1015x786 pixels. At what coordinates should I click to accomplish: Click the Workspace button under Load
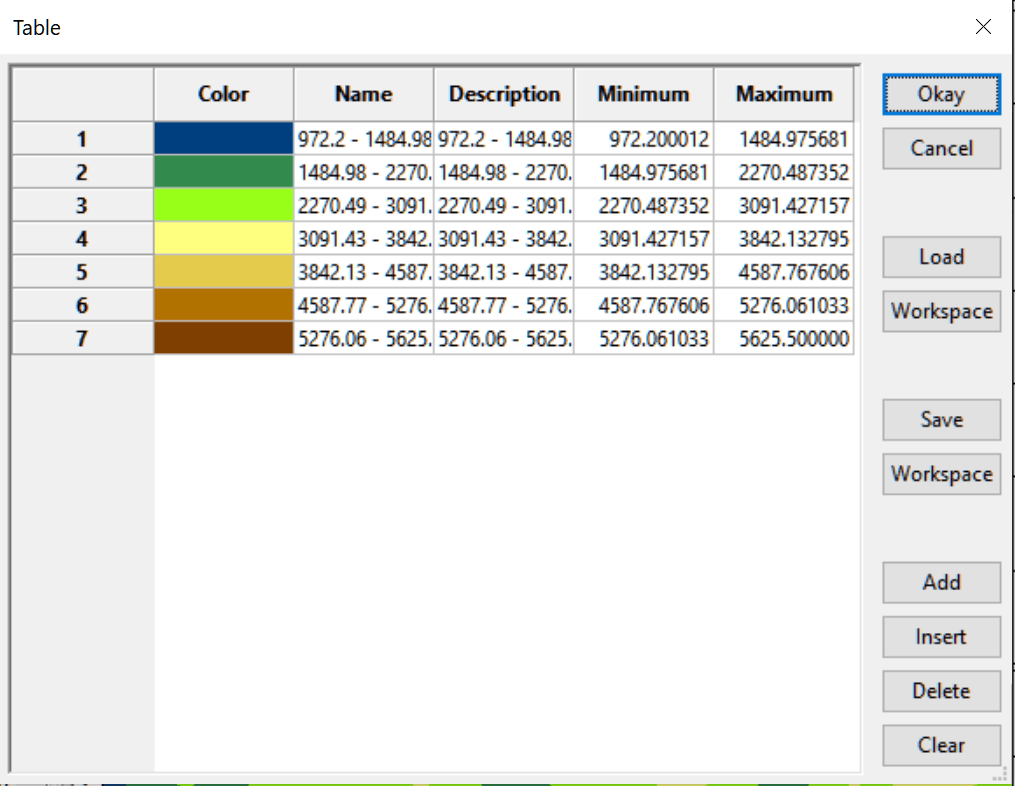point(940,311)
